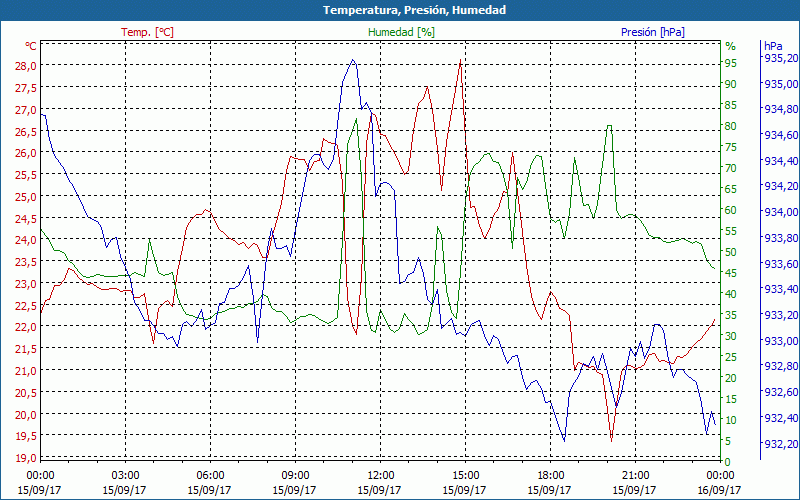Click the green '%' humidity unit label
The width and height of the screenshot is (800, 500).
pos(731,46)
